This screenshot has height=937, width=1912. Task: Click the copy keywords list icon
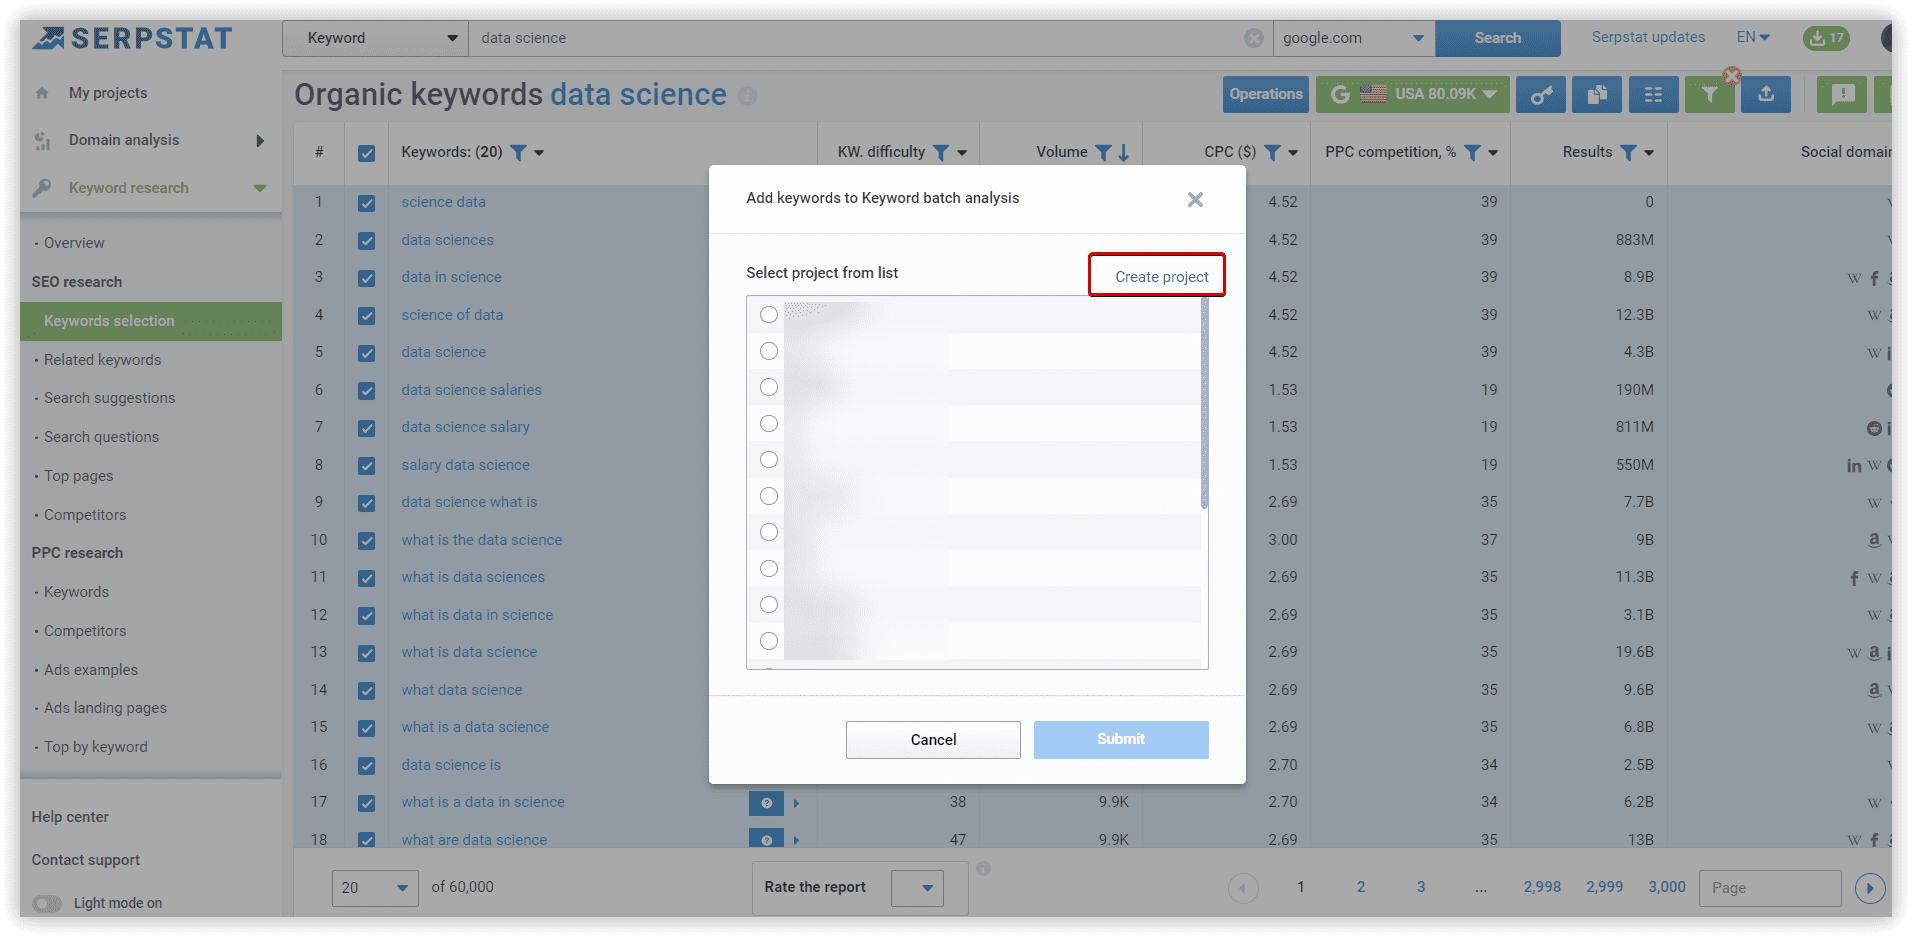click(1596, 94)
